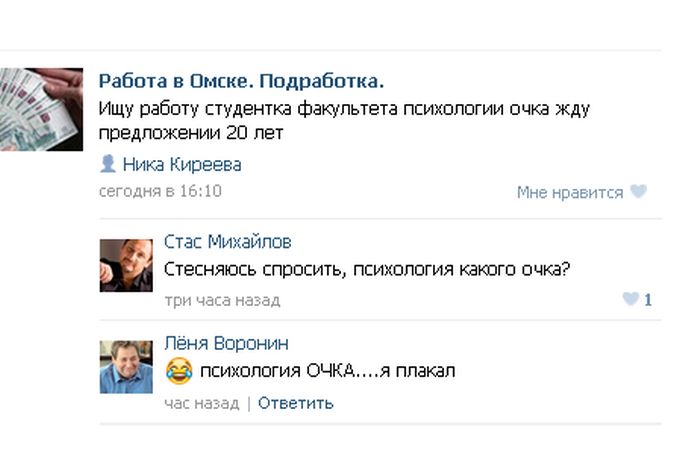Open Ника Киреева's profile link
Screen dimensions: 680x457
click(181, 164)
